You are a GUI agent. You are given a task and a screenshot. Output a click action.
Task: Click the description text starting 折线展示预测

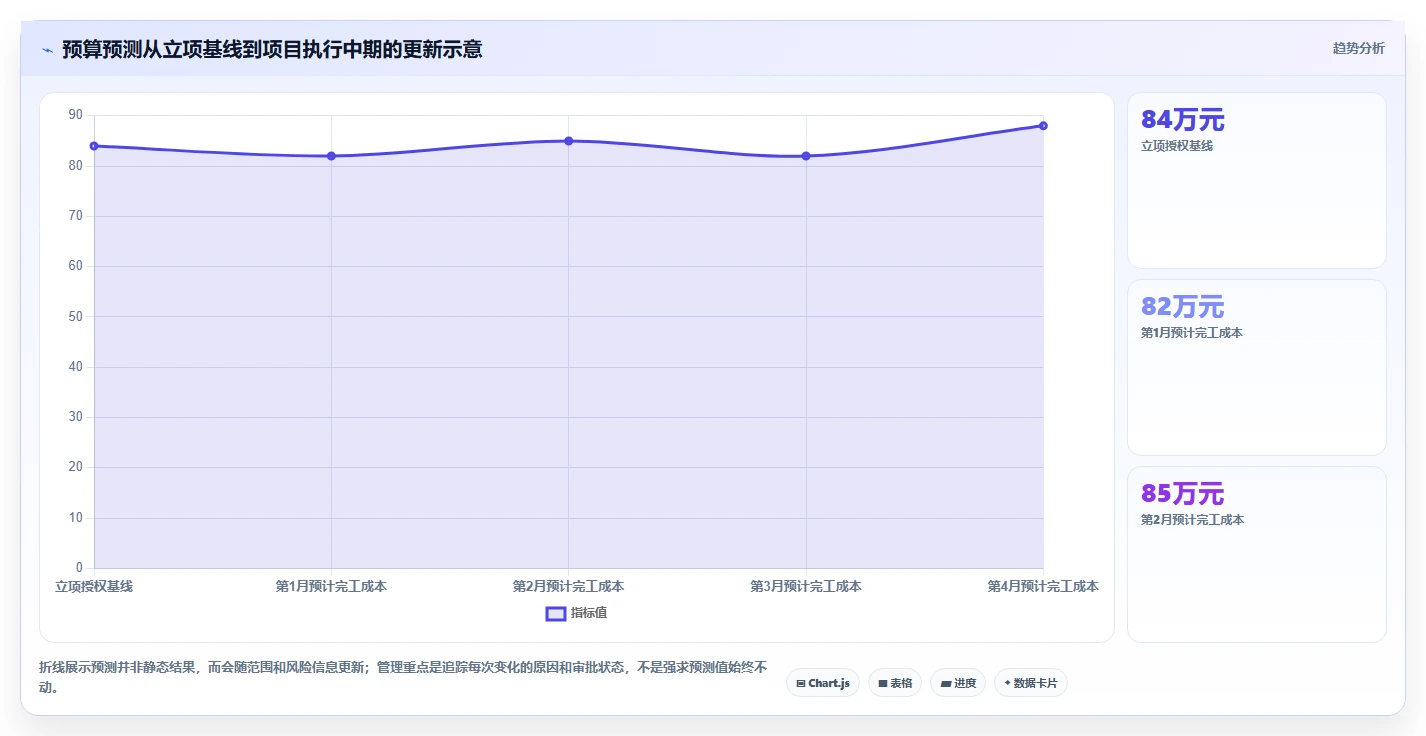tap(403, 677)
